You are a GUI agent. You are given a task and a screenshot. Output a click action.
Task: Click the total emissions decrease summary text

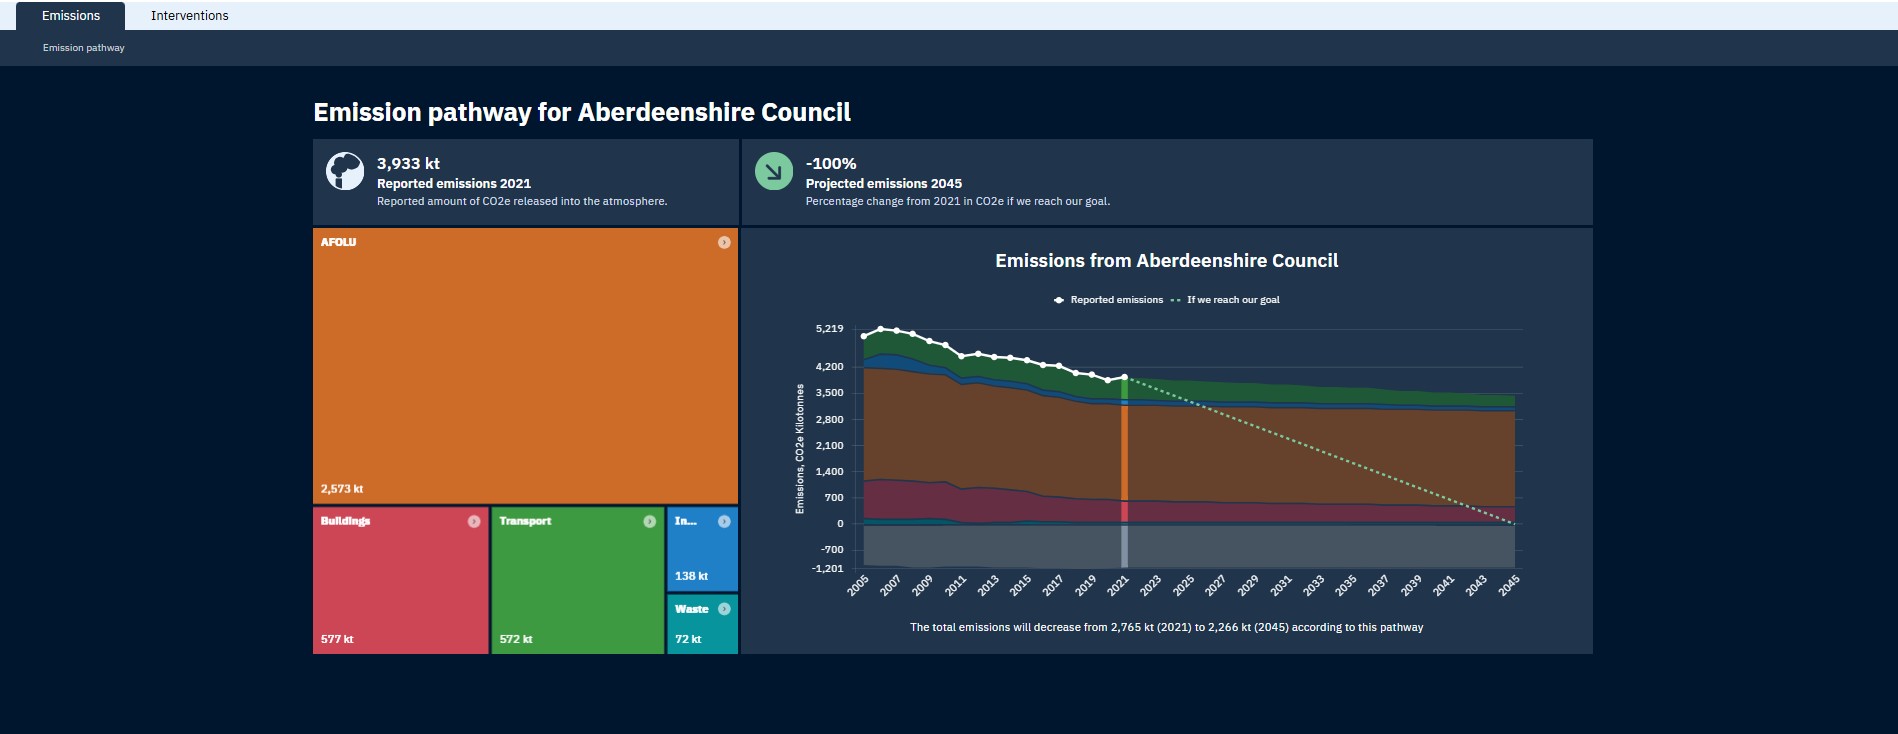1166,628
